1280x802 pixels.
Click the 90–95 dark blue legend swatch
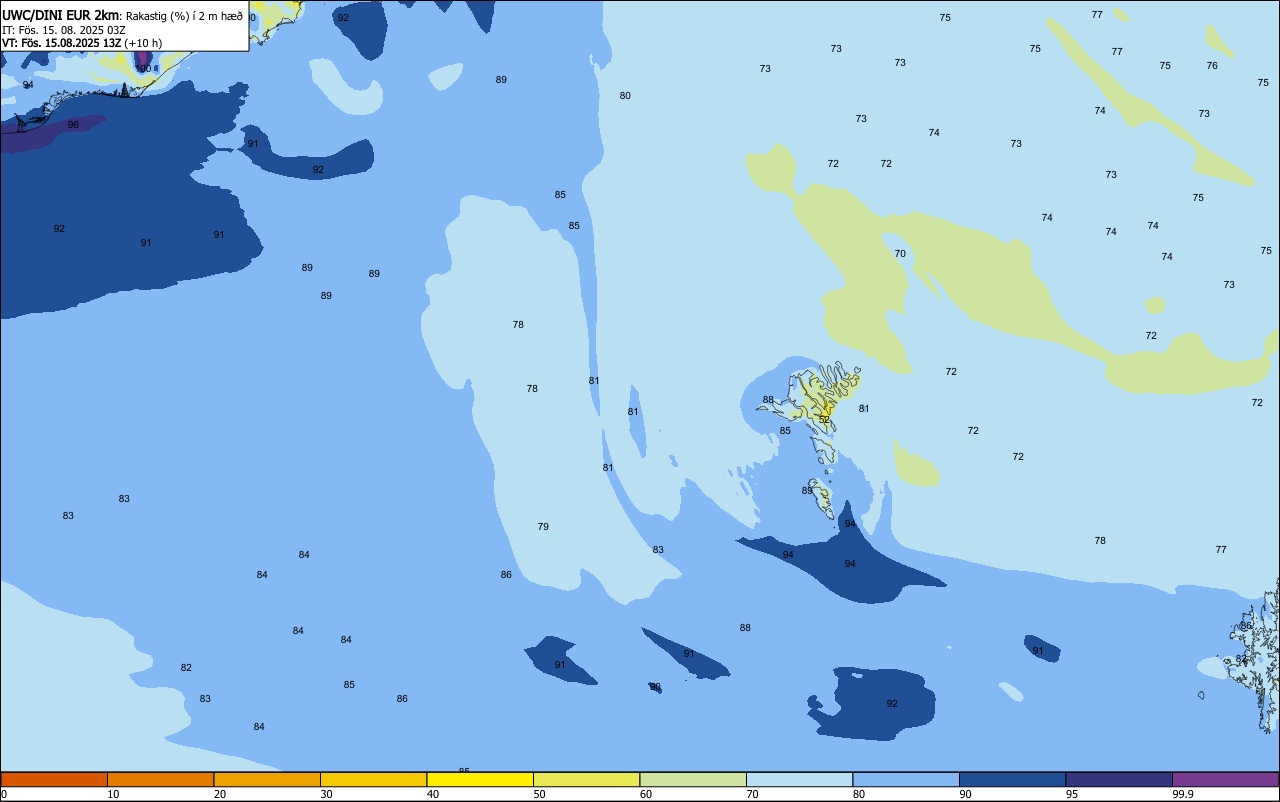point(1012,779)
